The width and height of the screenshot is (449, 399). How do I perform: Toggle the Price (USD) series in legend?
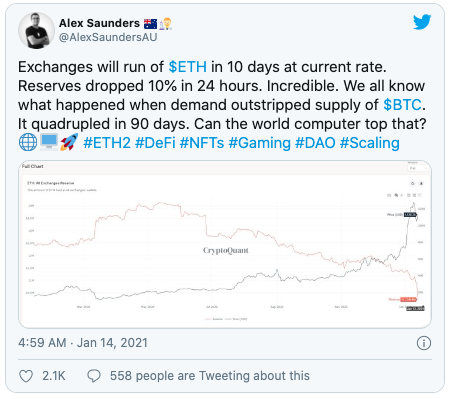[x=237, y=319]
